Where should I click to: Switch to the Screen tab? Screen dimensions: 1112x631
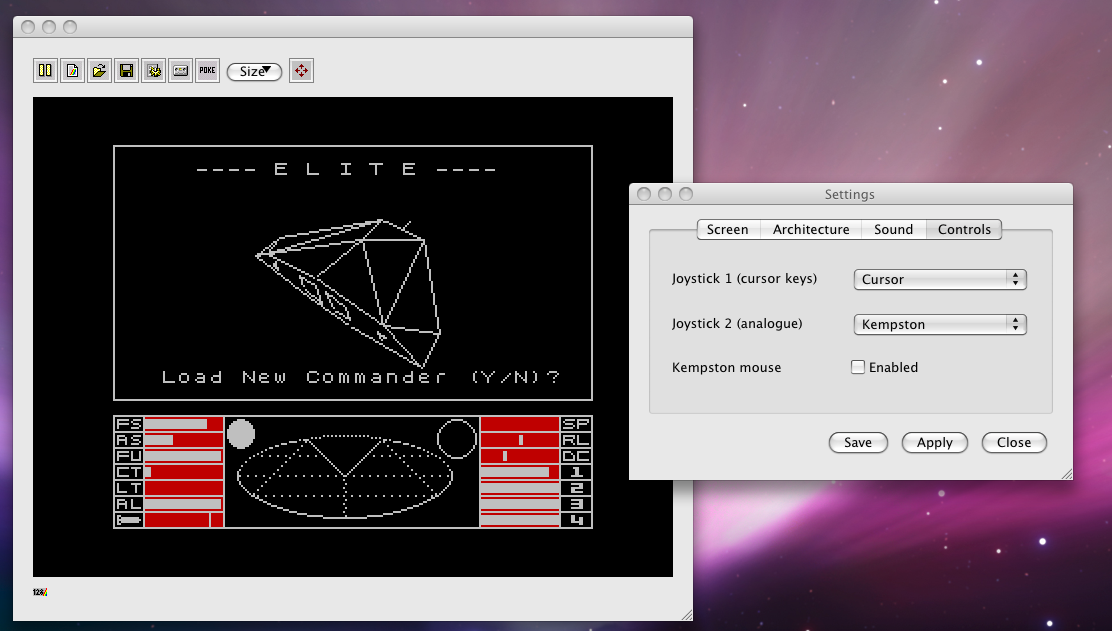coord(728,230)
